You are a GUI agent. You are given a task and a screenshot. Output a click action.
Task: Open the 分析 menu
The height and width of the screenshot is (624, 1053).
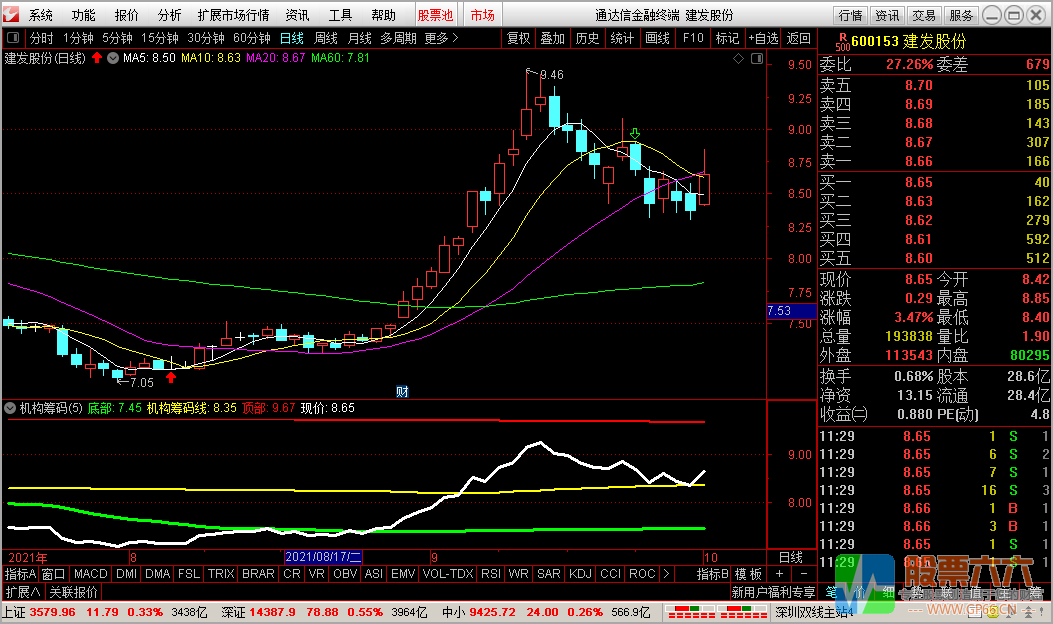[x=169, y=15]
